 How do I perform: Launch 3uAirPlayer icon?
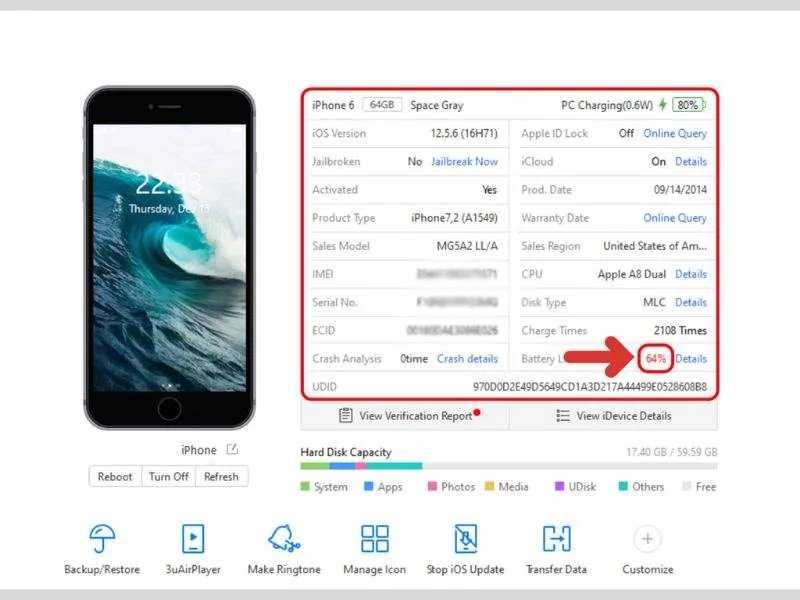point(193,538)
